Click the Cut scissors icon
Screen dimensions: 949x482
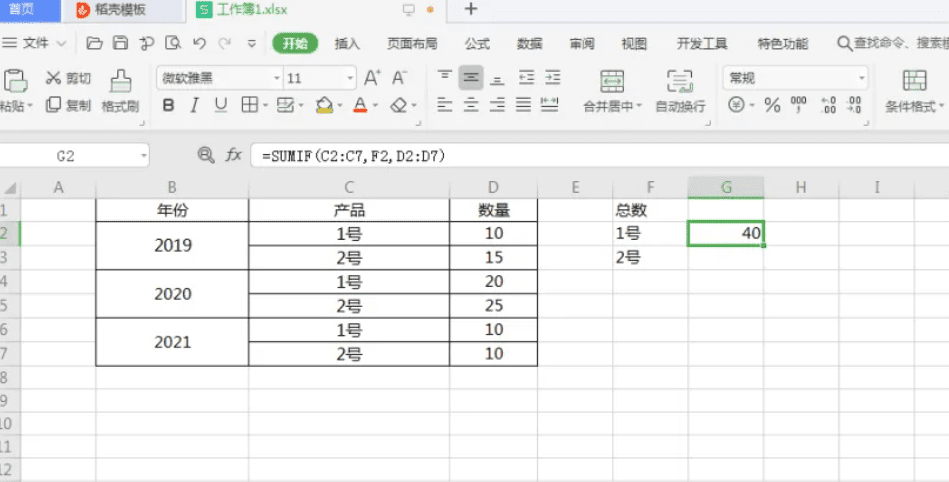point(53,78)
